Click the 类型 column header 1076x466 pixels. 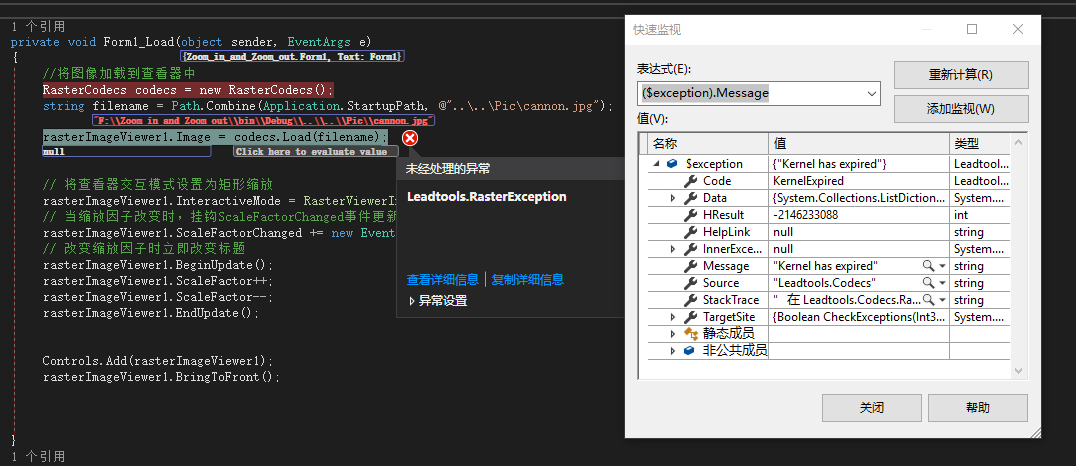pos(979,144)
